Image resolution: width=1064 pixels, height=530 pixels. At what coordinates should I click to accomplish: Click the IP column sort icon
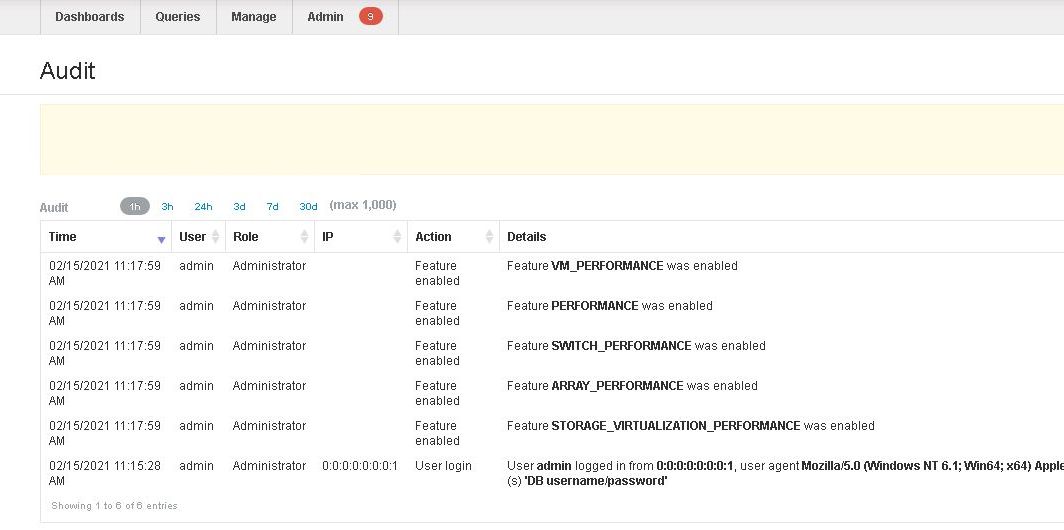click(x=397, y=237)
